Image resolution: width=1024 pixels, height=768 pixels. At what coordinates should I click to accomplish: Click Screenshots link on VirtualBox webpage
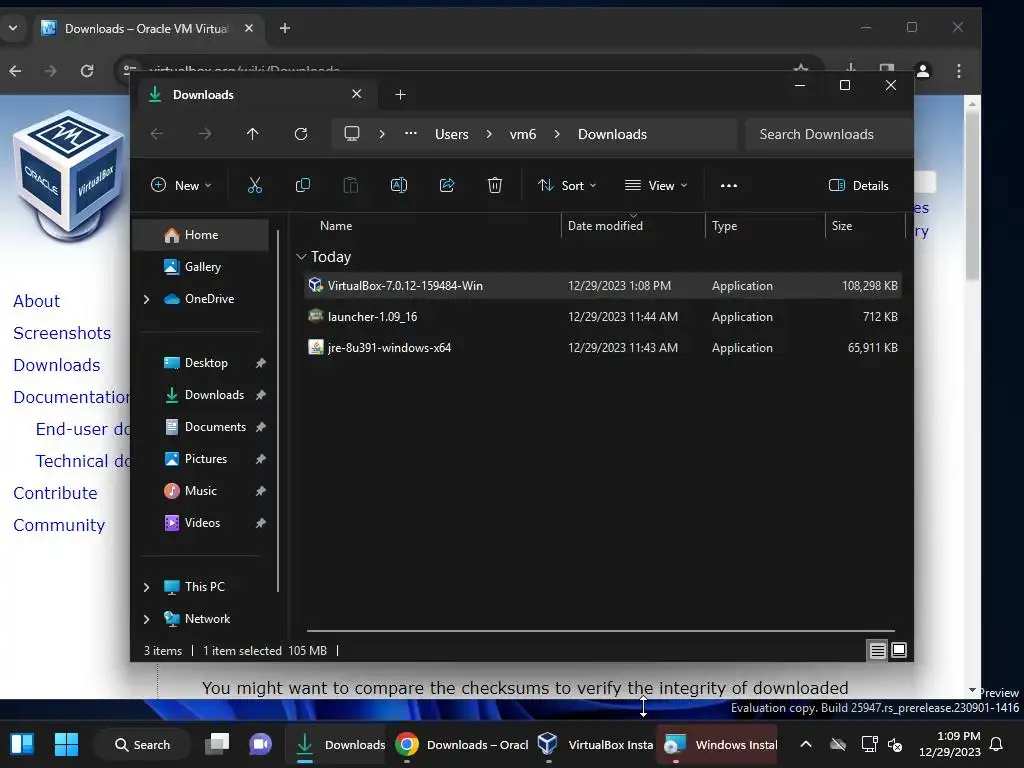(62, 333)
